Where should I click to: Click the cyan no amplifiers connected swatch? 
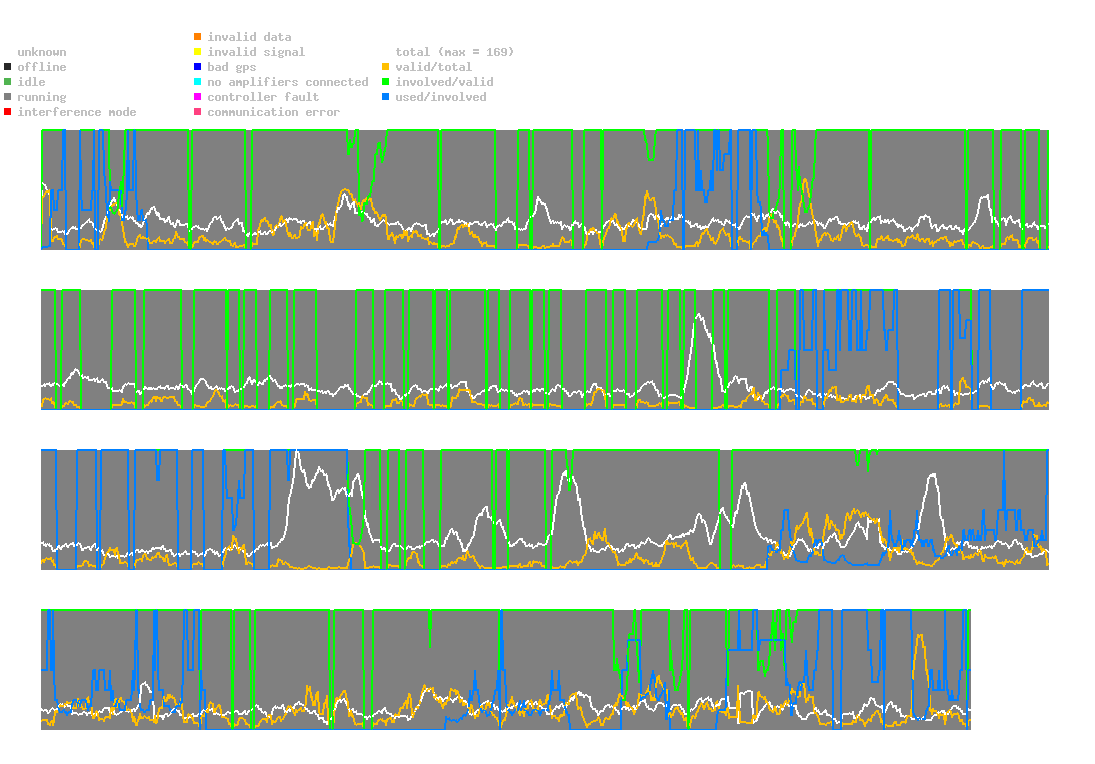(198, 82)
